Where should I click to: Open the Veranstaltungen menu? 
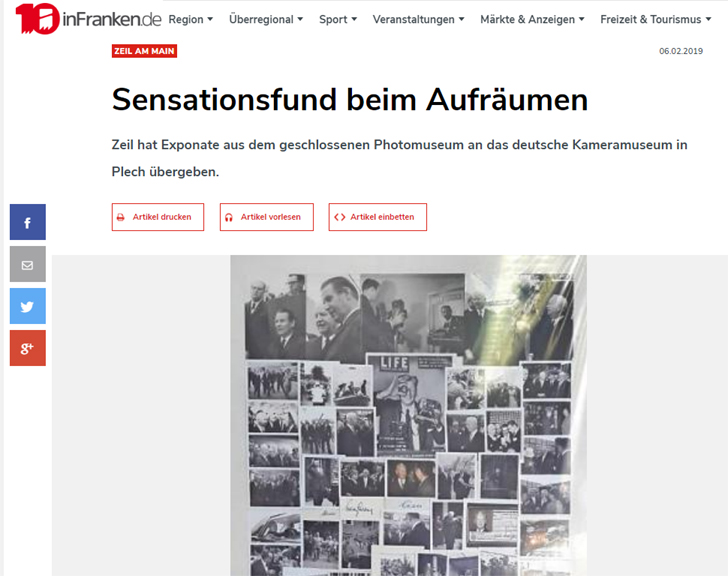pos(418,19)
